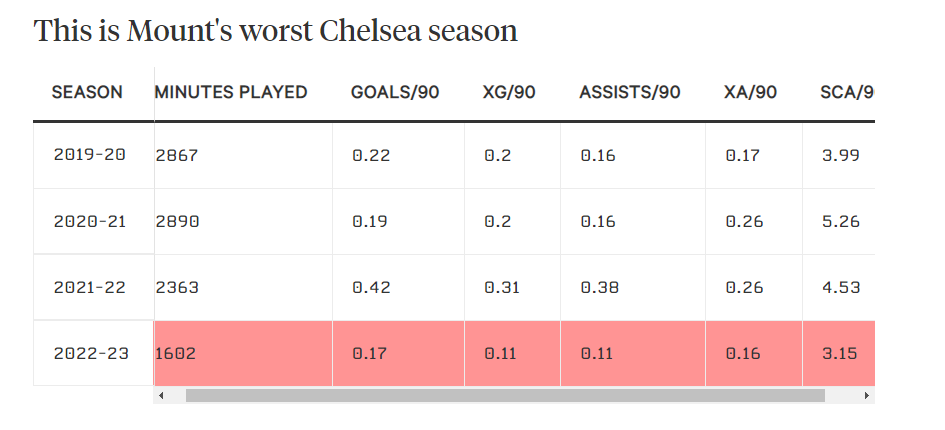Select the 2019-20 season cell

[x=90, y=155]
